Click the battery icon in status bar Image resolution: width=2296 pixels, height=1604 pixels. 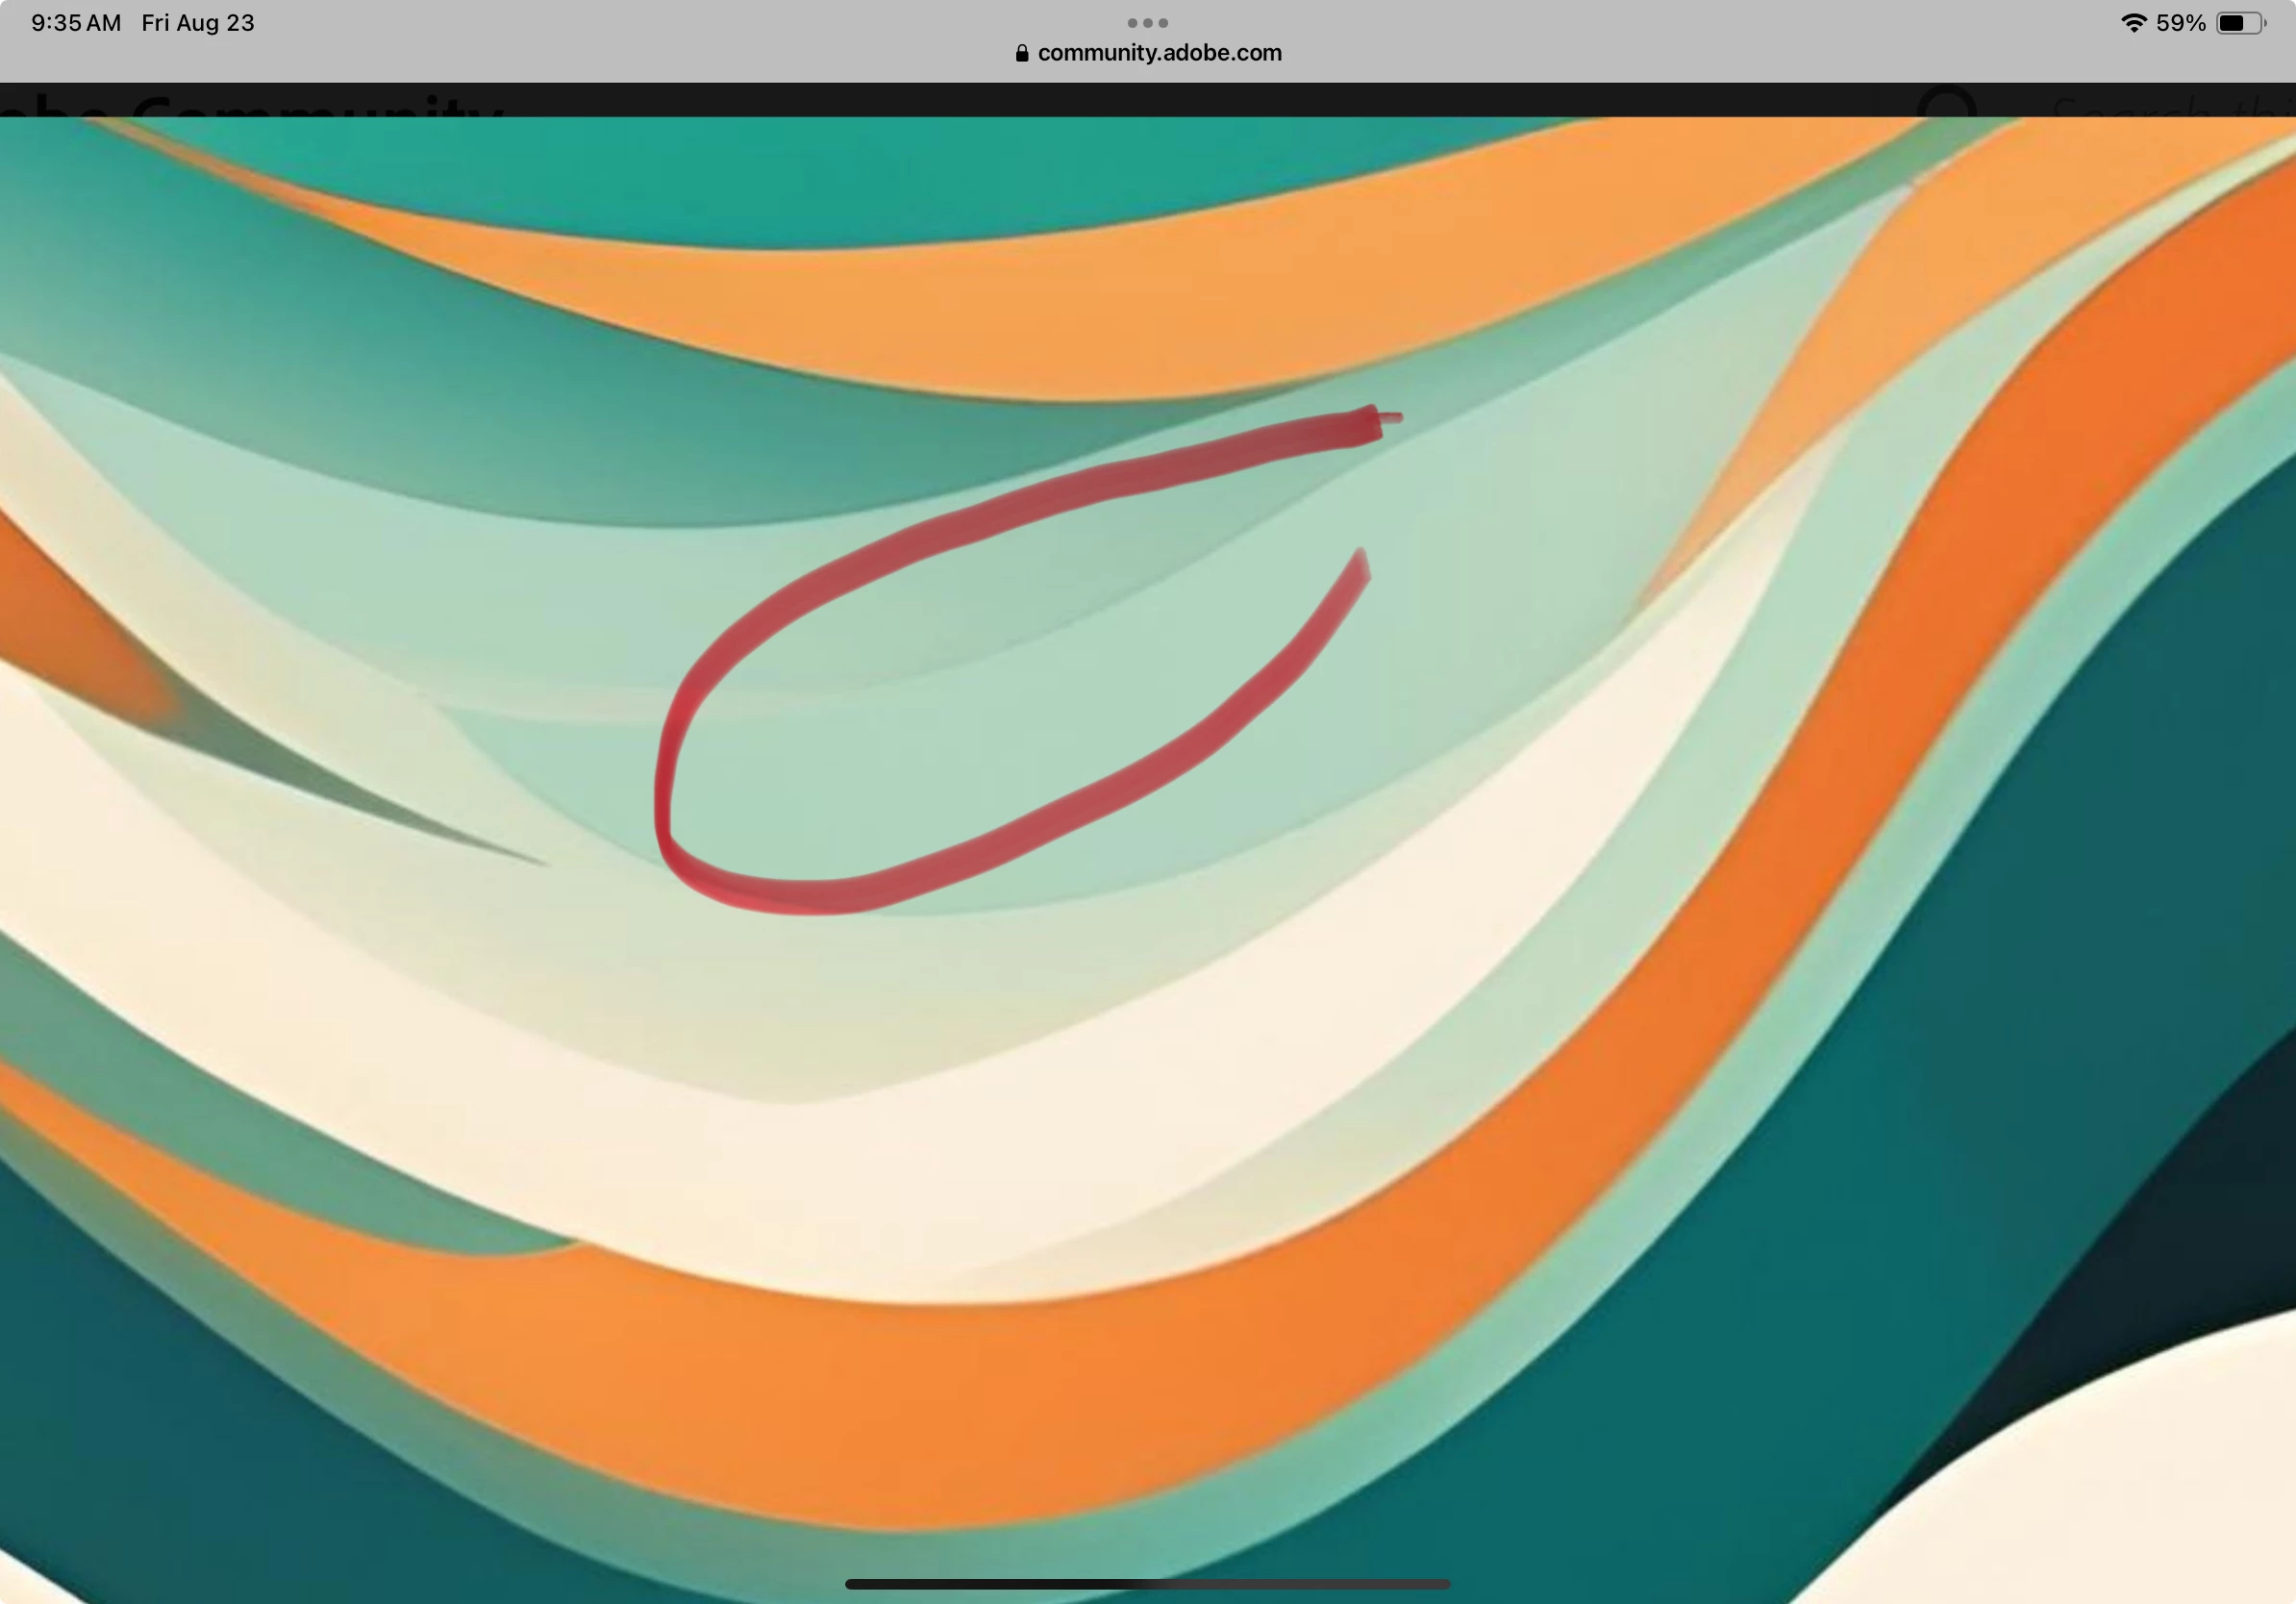point(2238,23)
